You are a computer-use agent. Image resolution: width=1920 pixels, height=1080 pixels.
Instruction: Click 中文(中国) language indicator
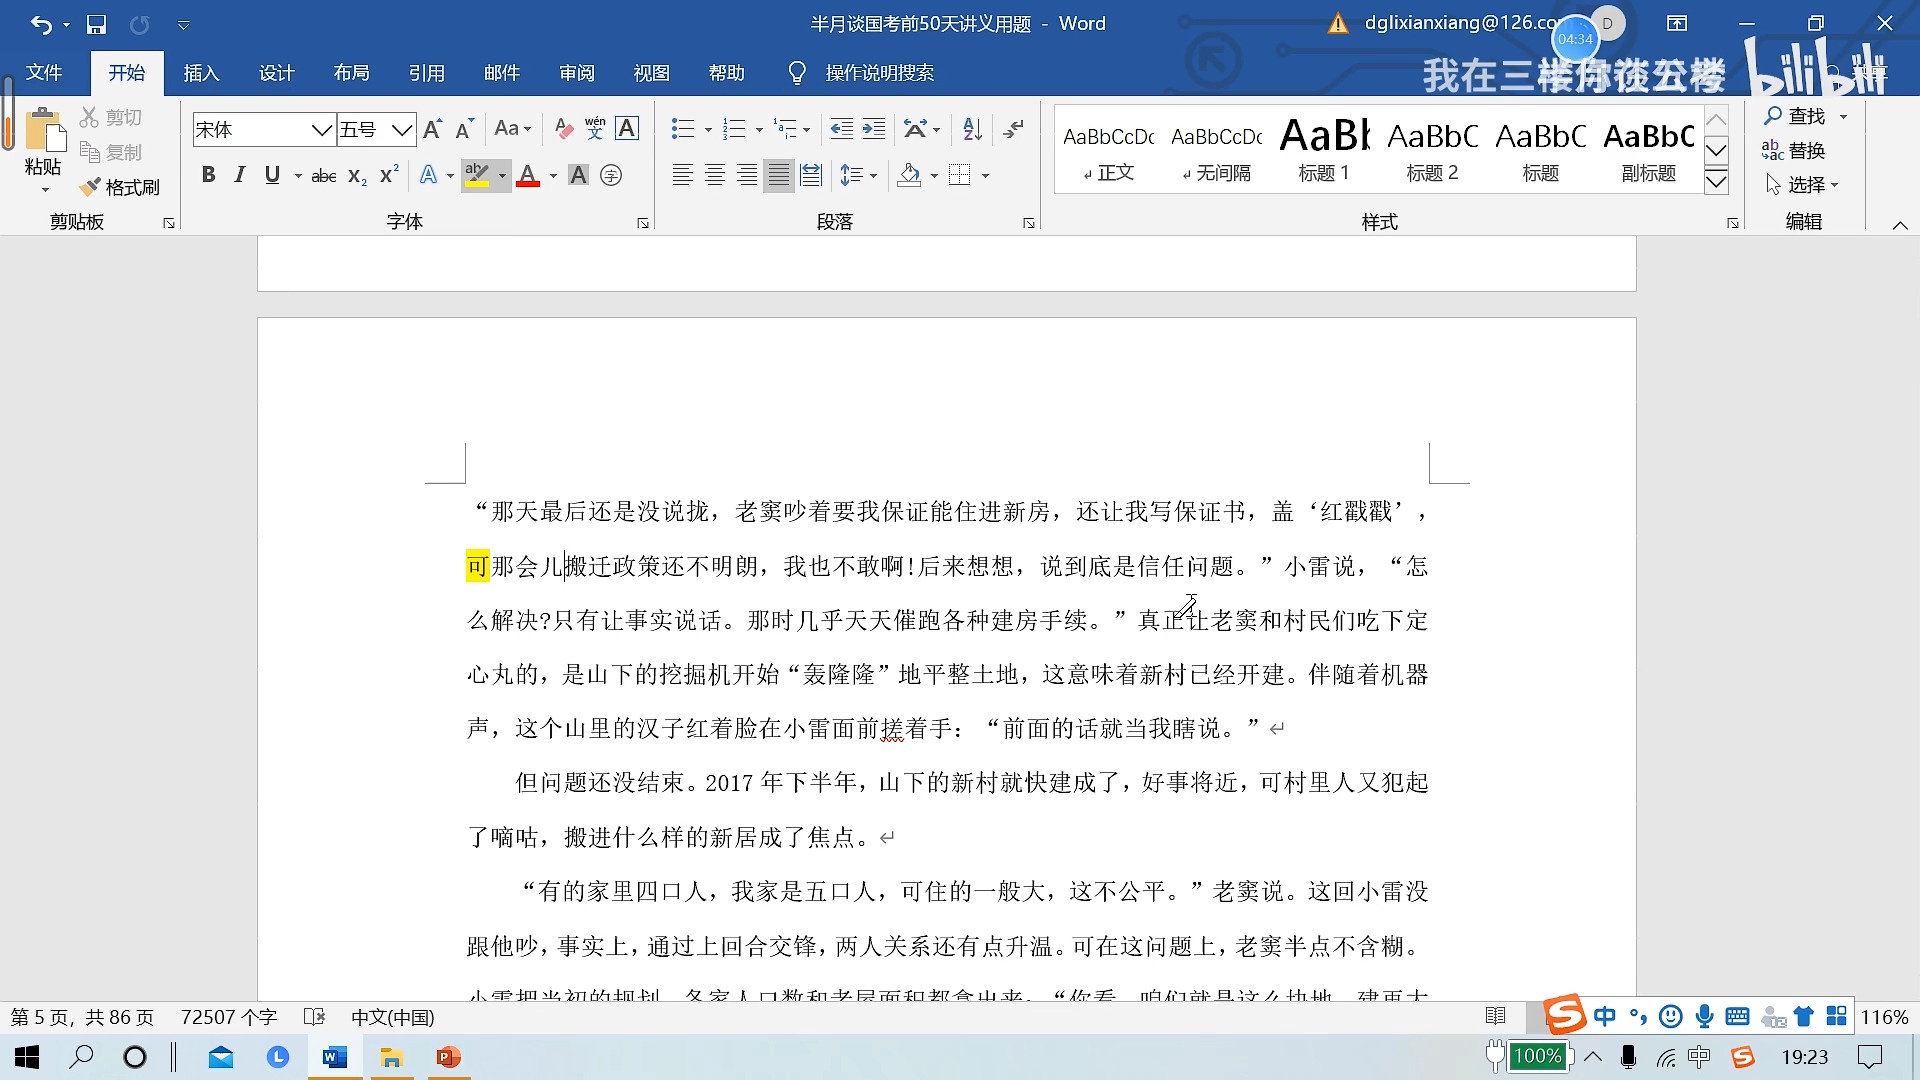[x=393, y=1017]
